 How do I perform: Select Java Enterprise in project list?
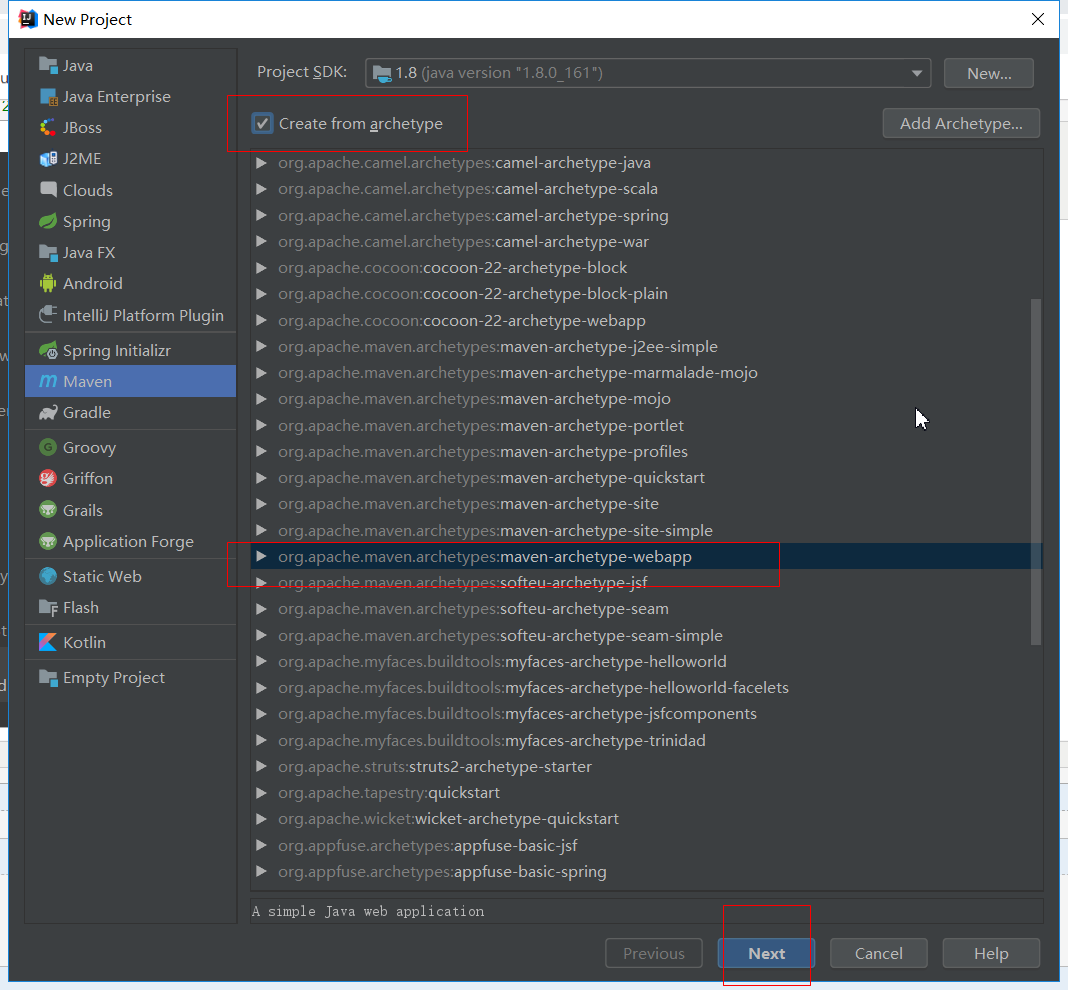point(116,97)
